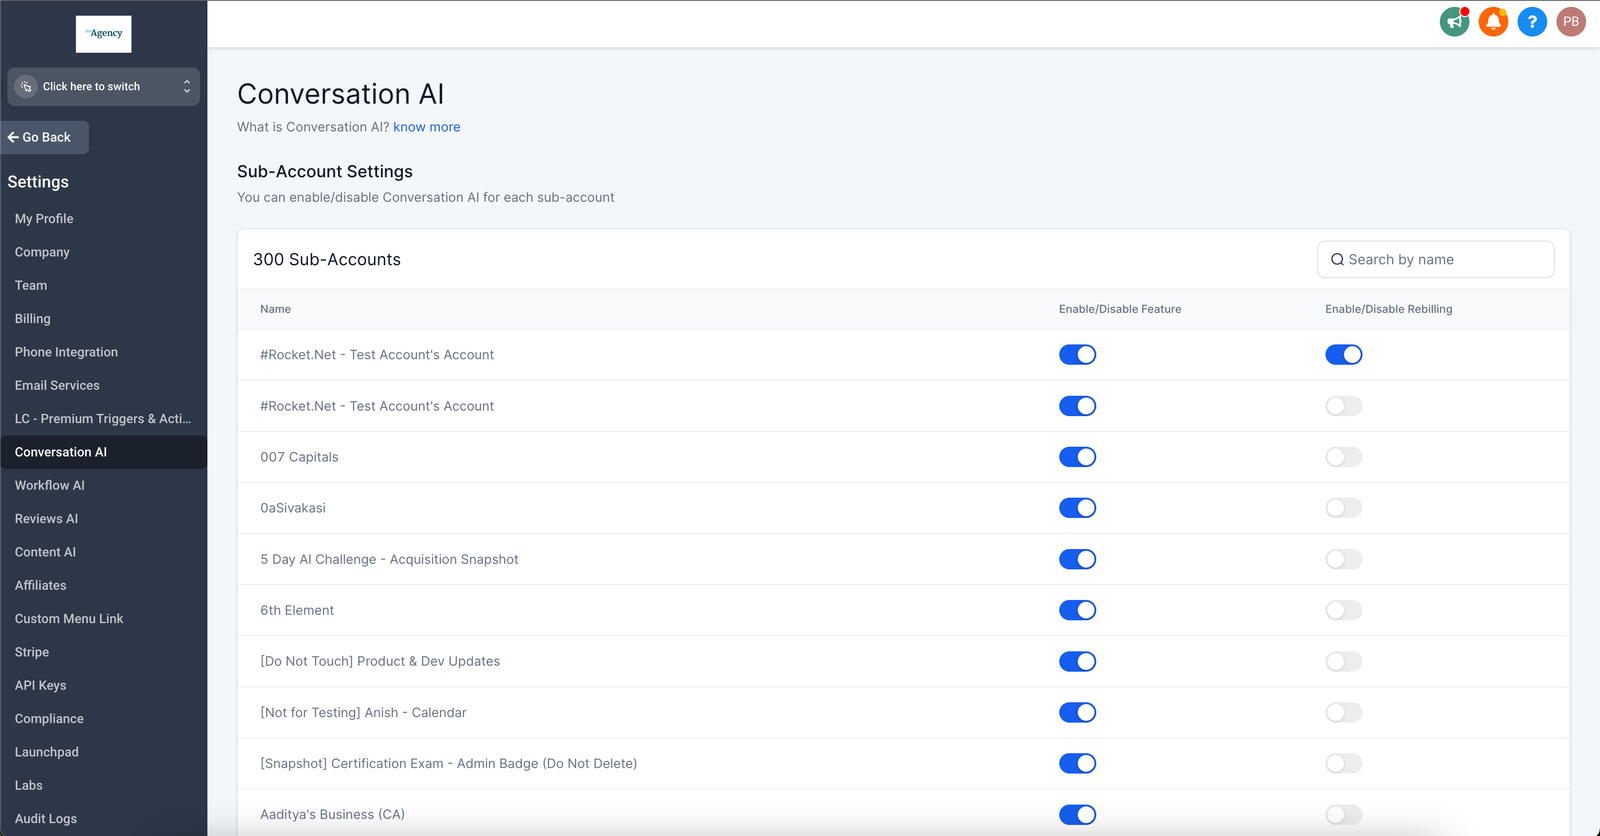This screenshot has height=836, width=1600.
Task: Click the magnifier icon in search box
Action: (x=1337, y=260)
